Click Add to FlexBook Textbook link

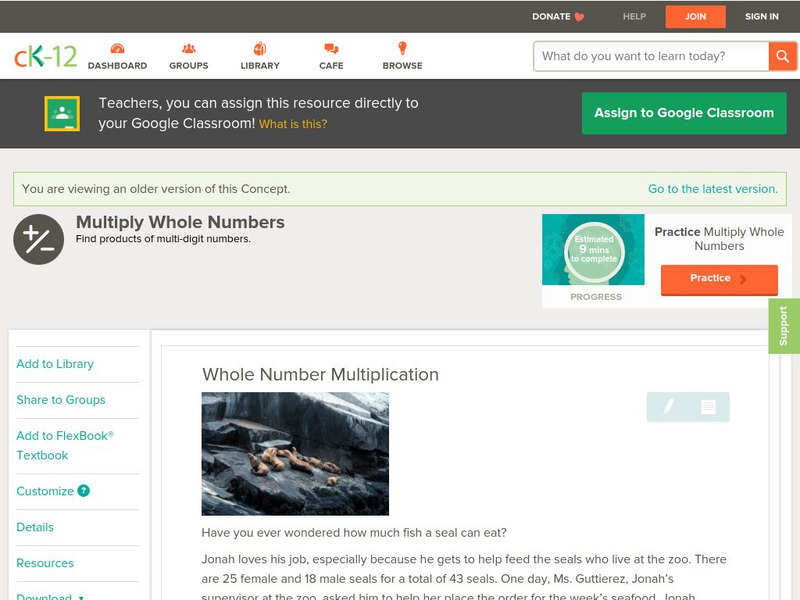(65, 445)
